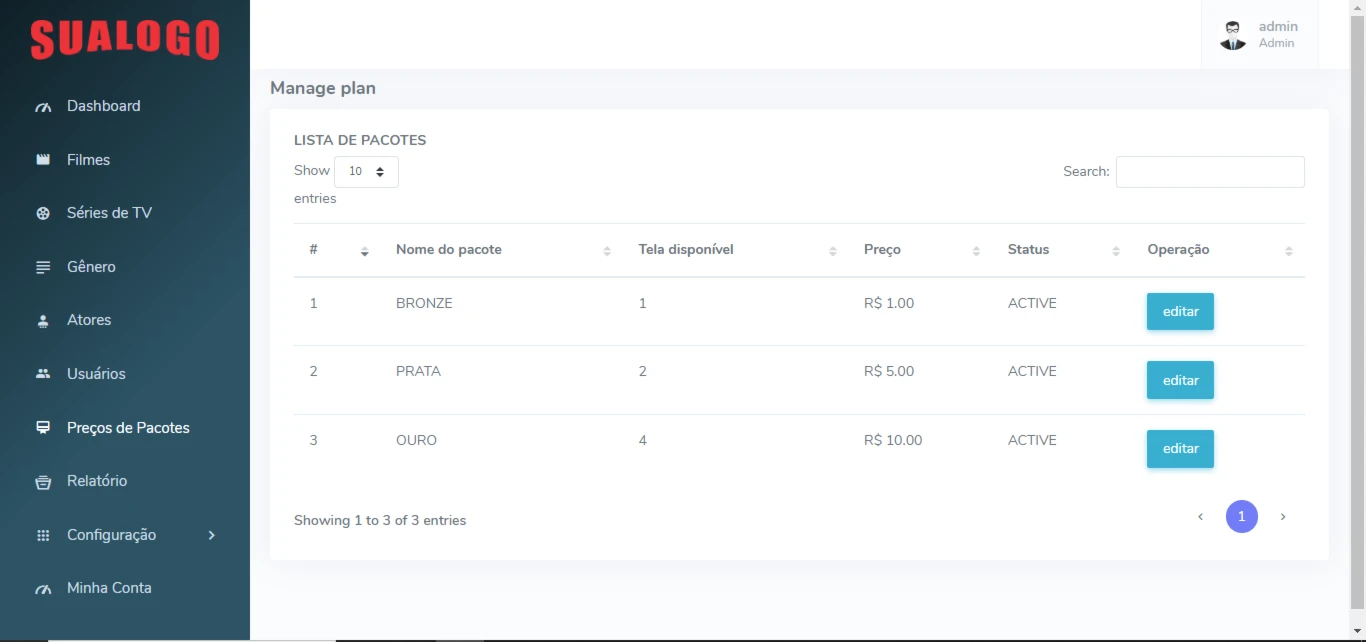Click the Usuários group icon

tap(43, 374)
